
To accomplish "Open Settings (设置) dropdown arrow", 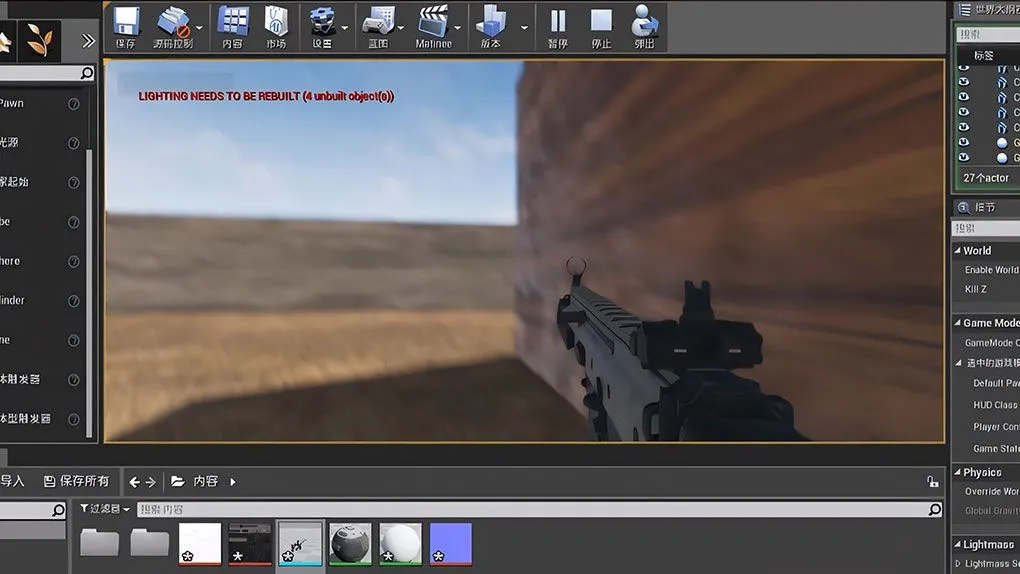I will pos(345,28).
